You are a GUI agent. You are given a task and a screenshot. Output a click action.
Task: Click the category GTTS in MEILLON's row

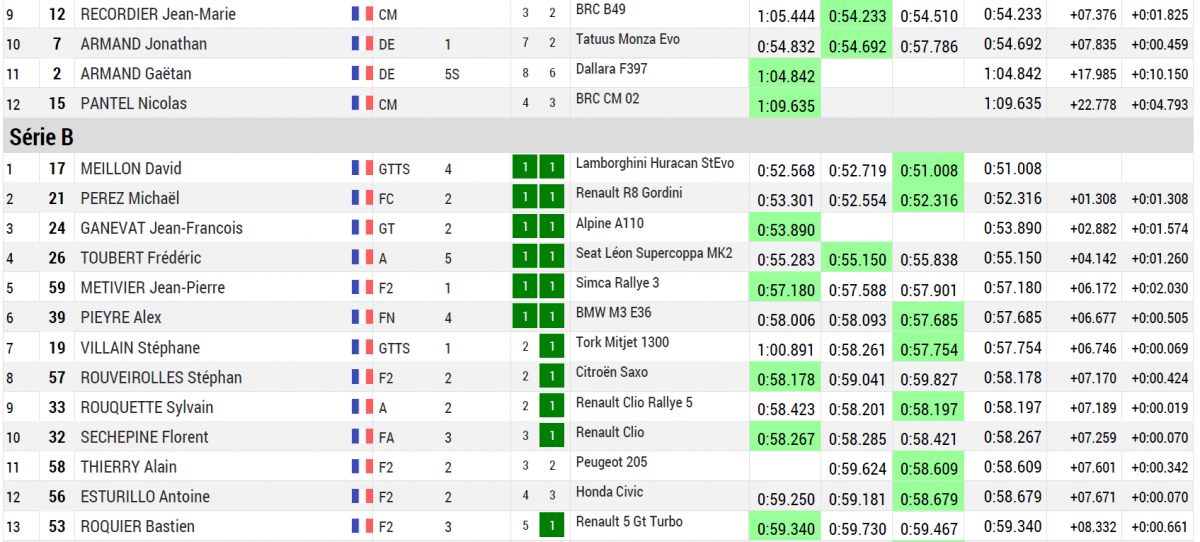point(394,170)
